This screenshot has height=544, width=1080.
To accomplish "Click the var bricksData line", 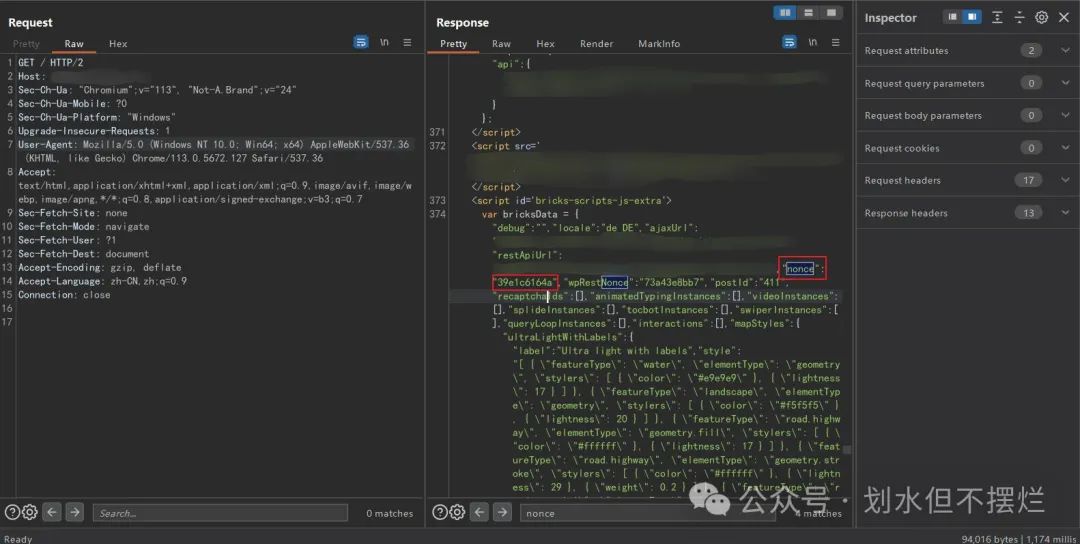I will coord(530,214).
